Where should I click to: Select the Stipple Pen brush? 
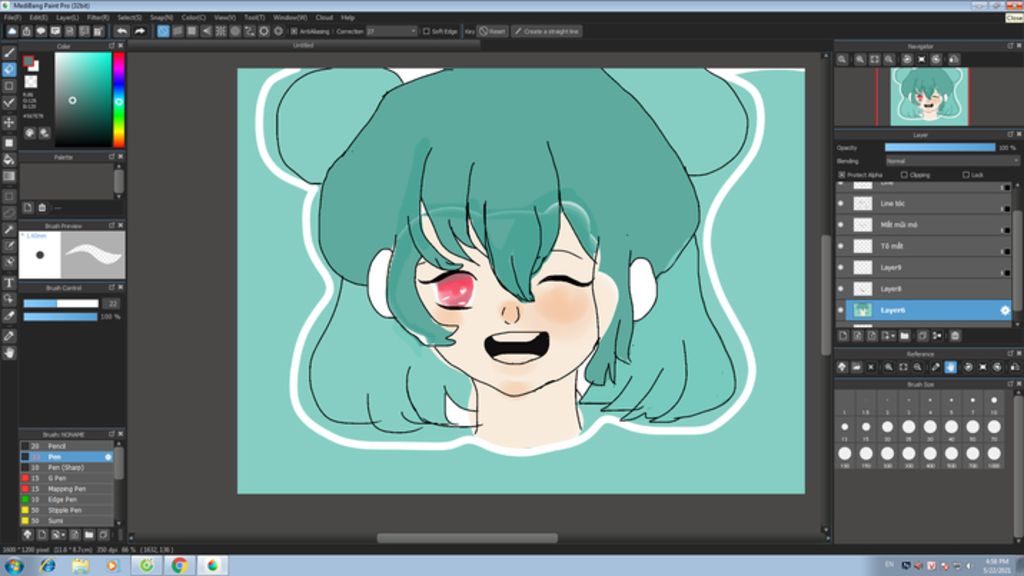pyautogui.click(x=67, y=510)
